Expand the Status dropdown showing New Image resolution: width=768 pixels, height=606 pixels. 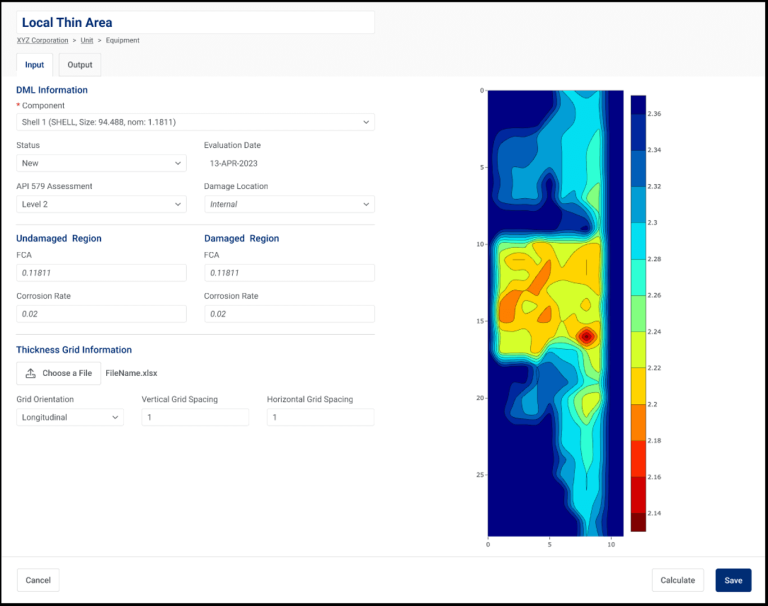pyautogui.click(x=101, y=163)
